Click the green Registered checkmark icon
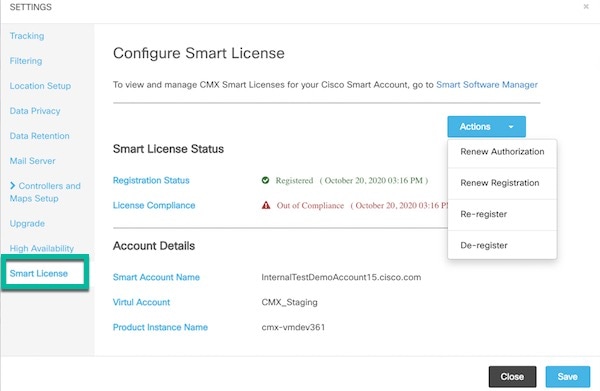 265,180
